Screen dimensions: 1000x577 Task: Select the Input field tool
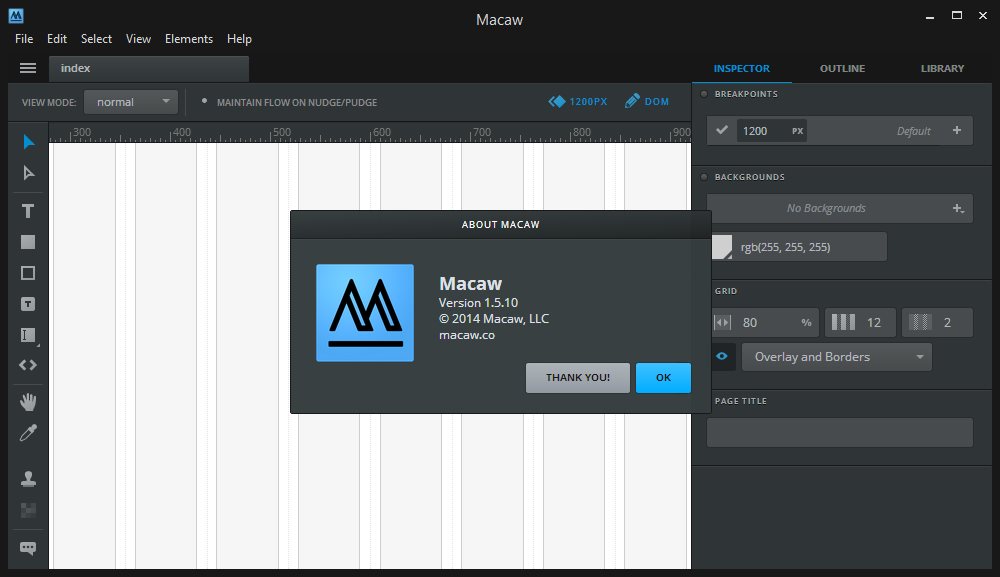pyautogui.click(x=28, y=335)
